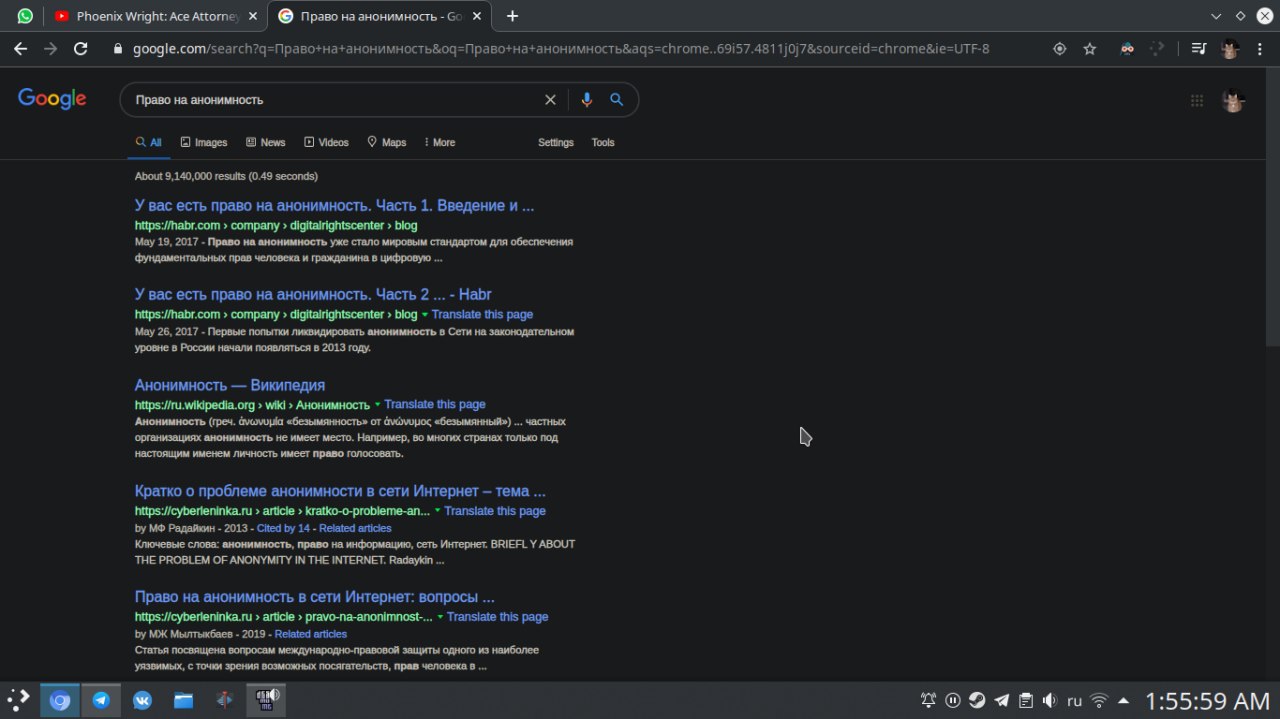Open Steam from the system tray

(x=977, y=700)
